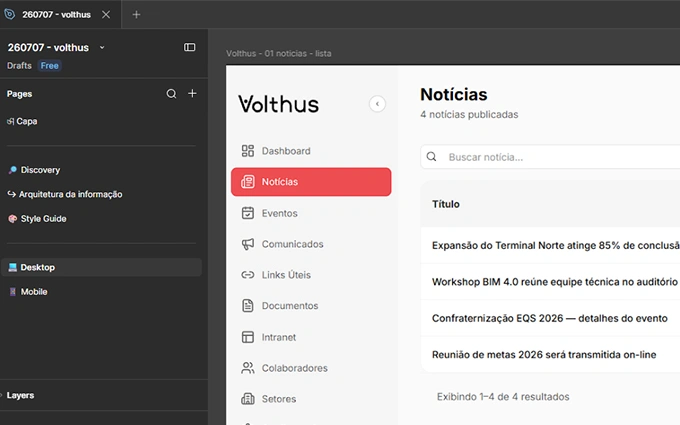Open the Capa page
Screen dimensions: 680x425
click(22, 121)
